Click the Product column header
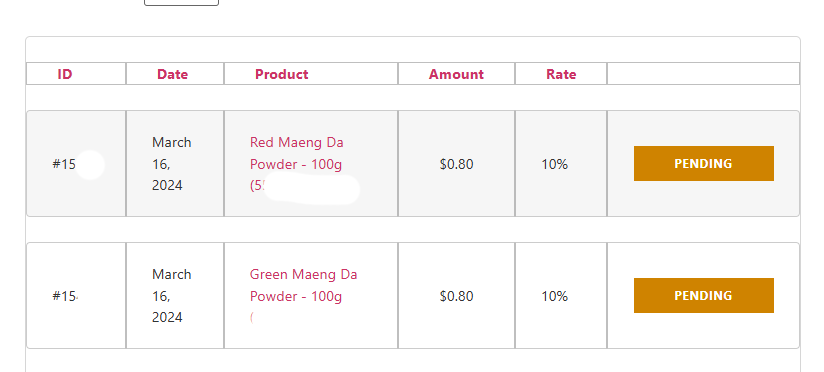The height and width of the screenshot is (372, 824). 282,74
